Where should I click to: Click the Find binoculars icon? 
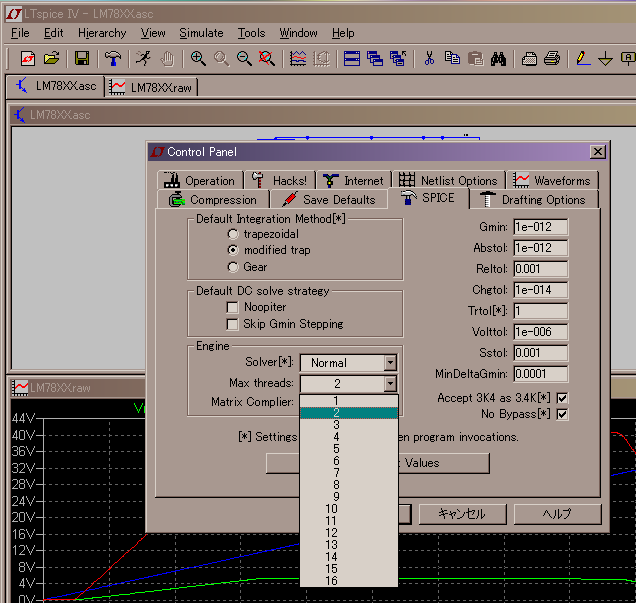(498, 59)
